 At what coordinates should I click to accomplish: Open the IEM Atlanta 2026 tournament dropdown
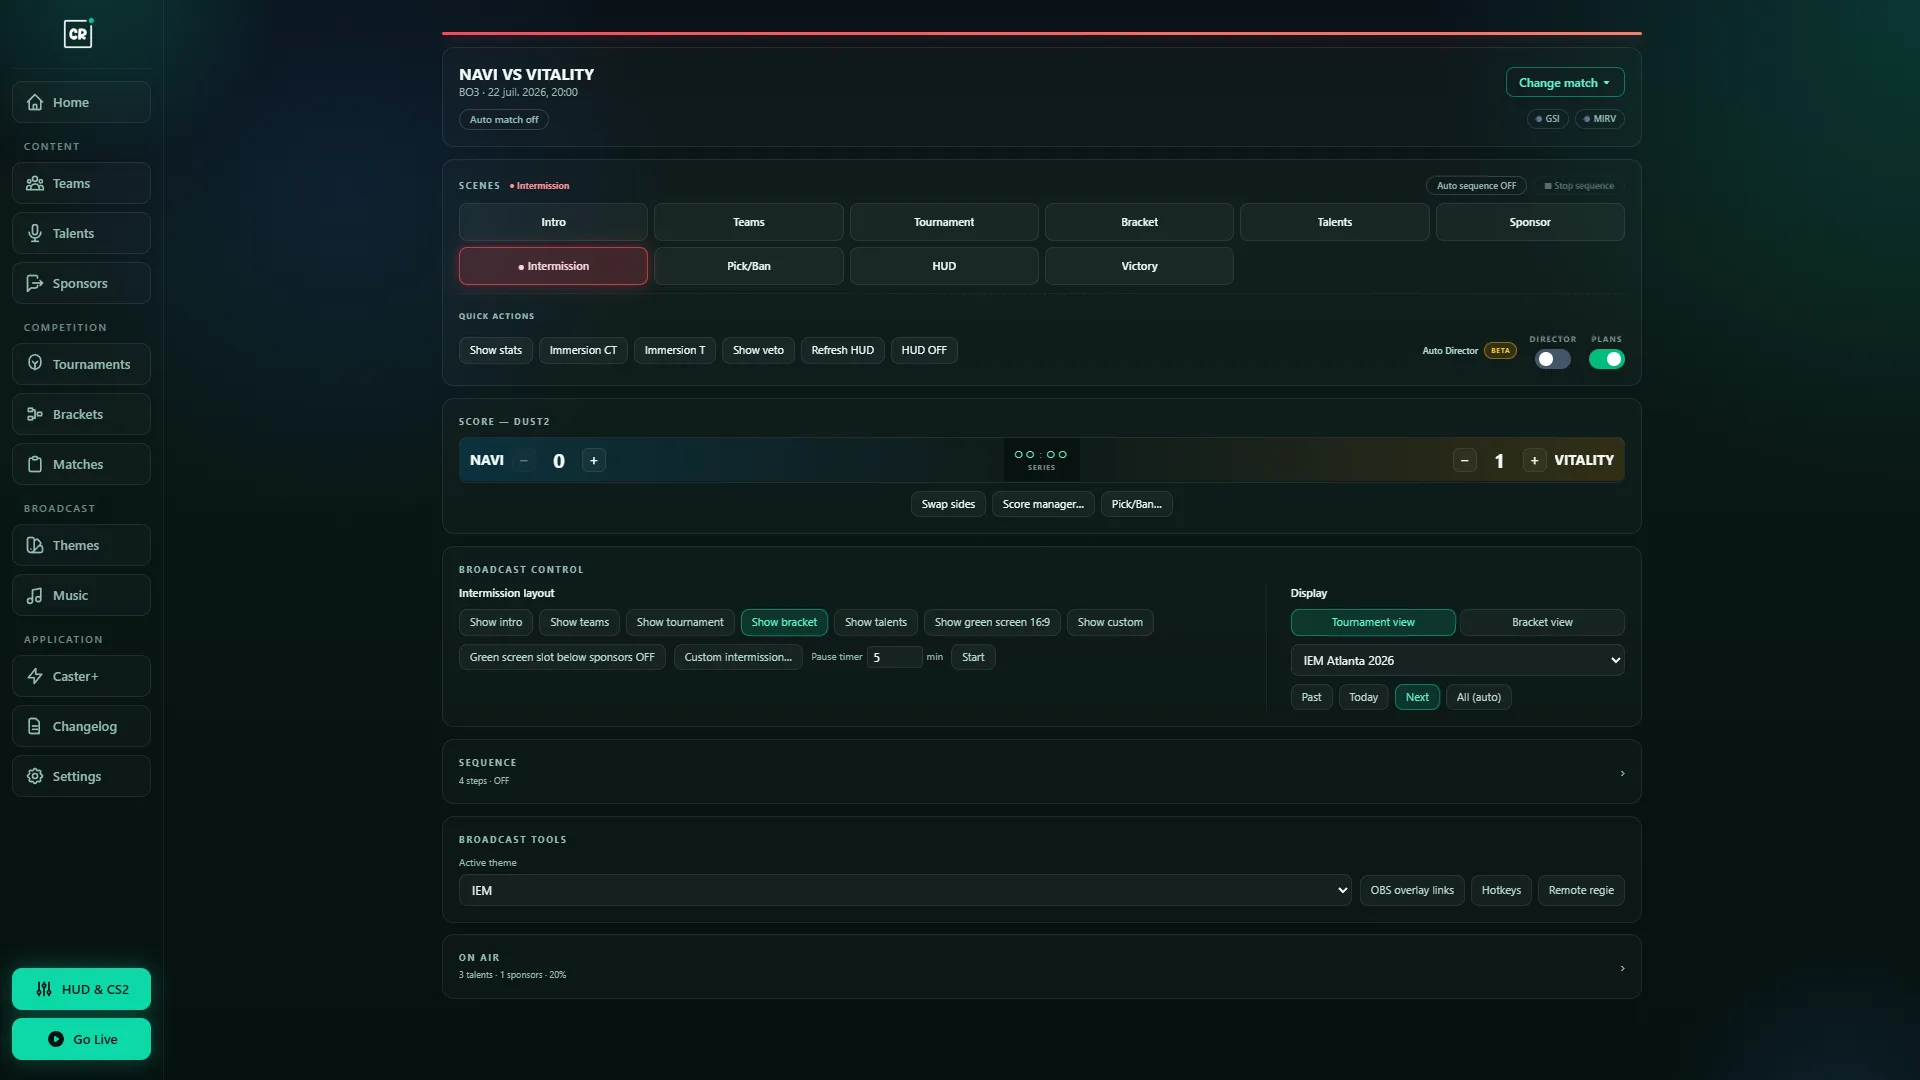1457,660
